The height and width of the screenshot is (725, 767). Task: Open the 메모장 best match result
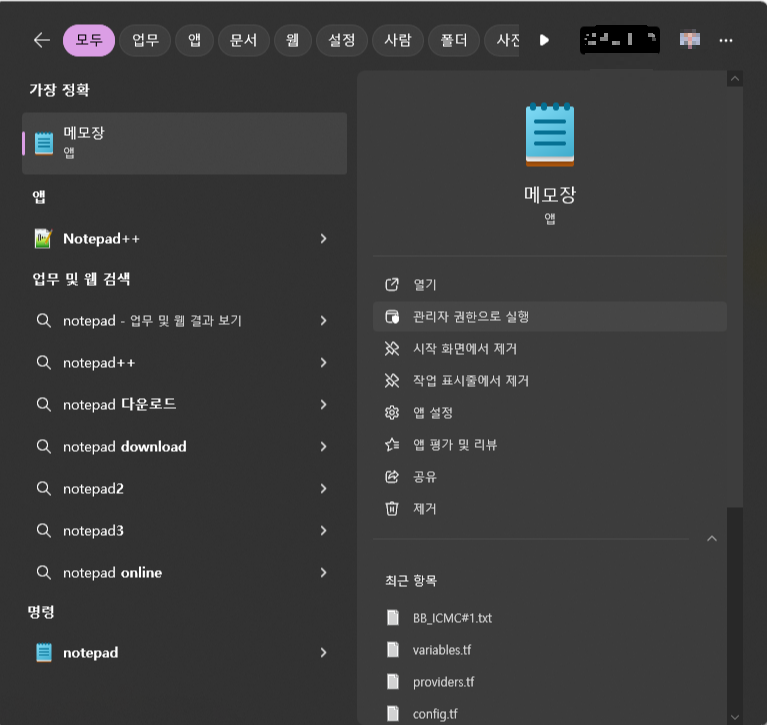(x=184, y=143)
